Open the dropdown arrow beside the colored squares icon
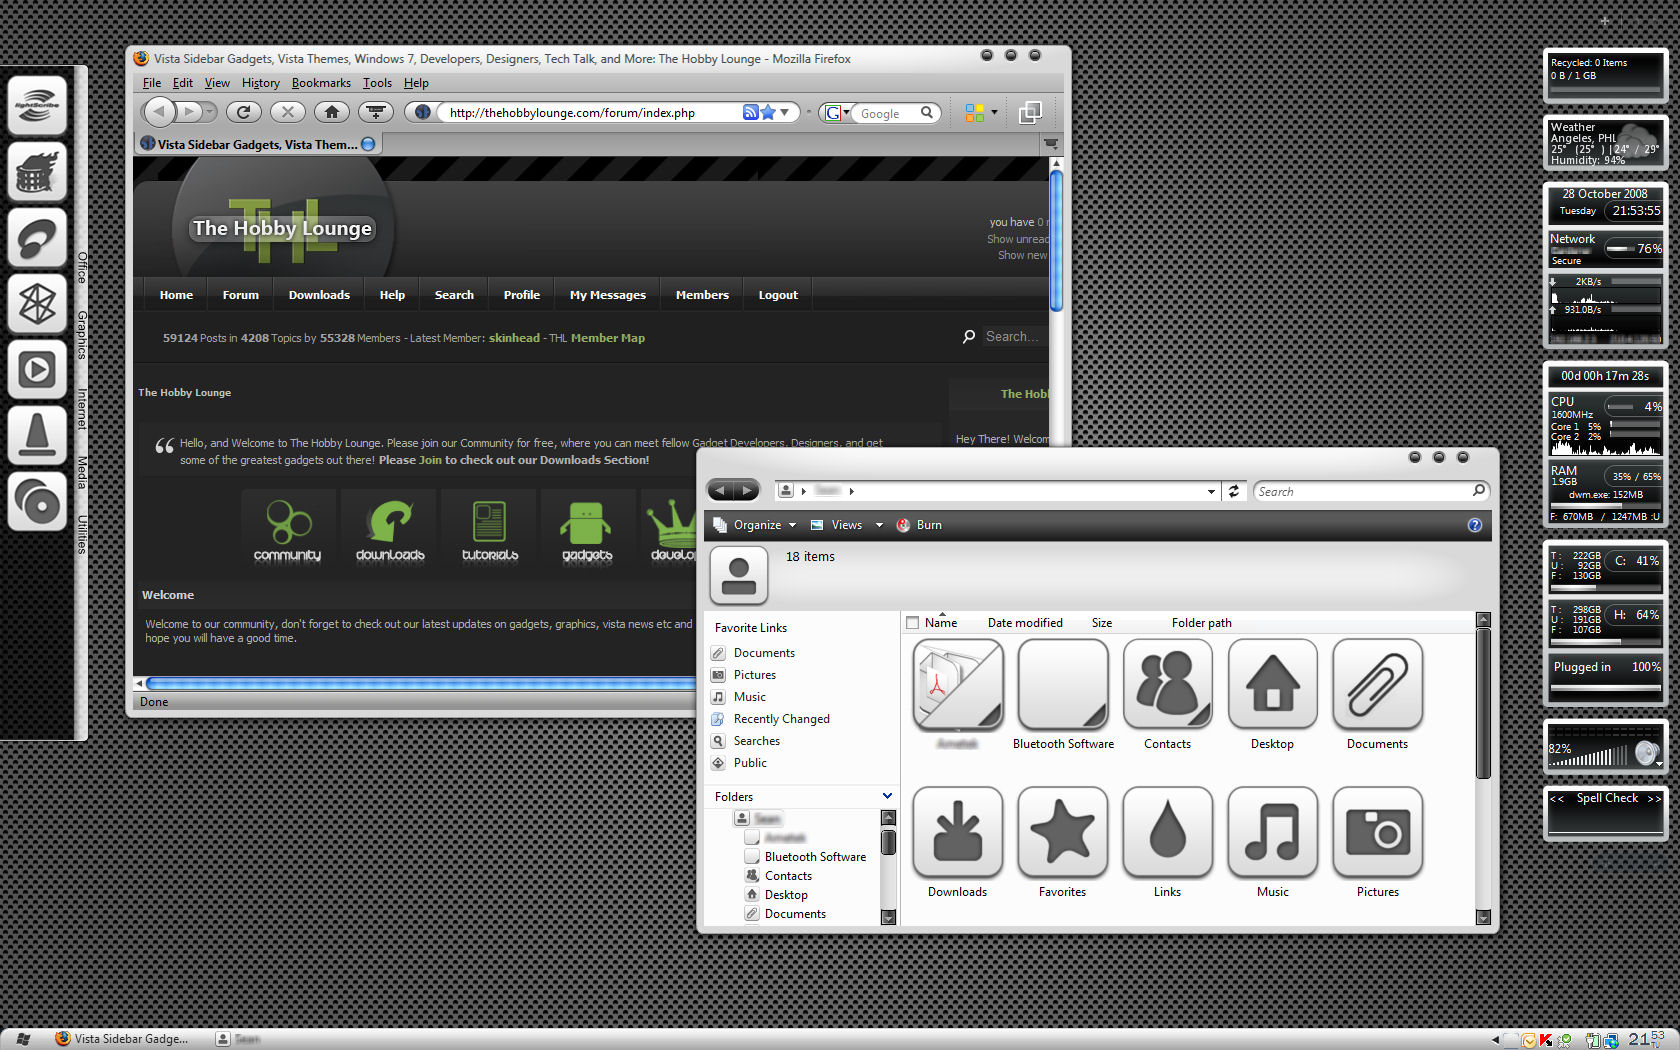Screen dimensions: 1680x1050 994,113
